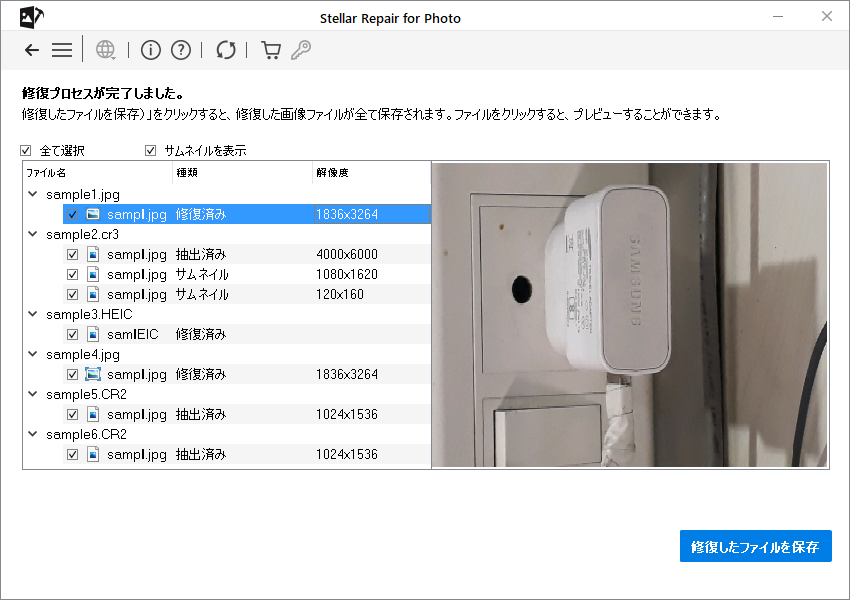Select the sample2.cr3 group name
The width and height of the screenshot is (850, 600).
point(82,234)
